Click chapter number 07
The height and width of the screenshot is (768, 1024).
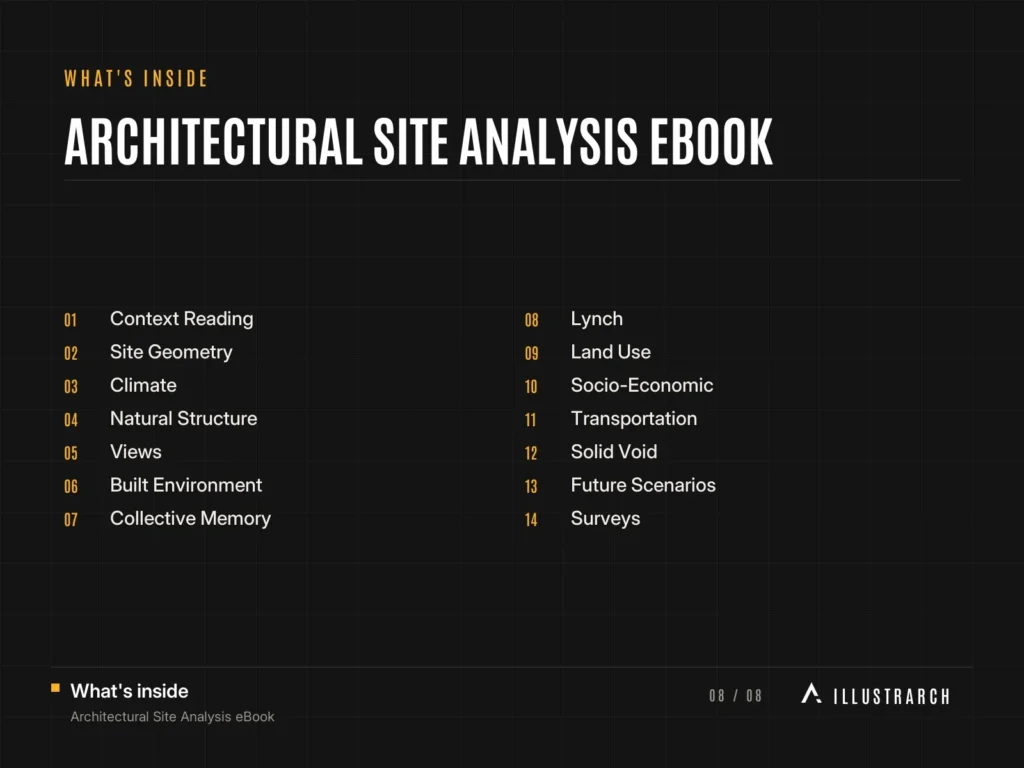[x=71, y=520]
